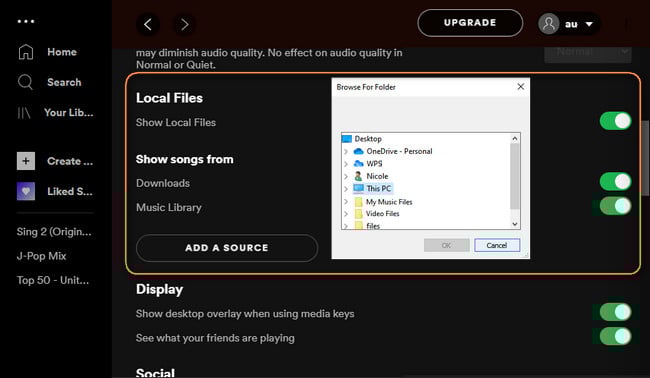Click the 'au' account name
Image resolution: width=650 pixels, height=378 pixels.
coord(571,24)
